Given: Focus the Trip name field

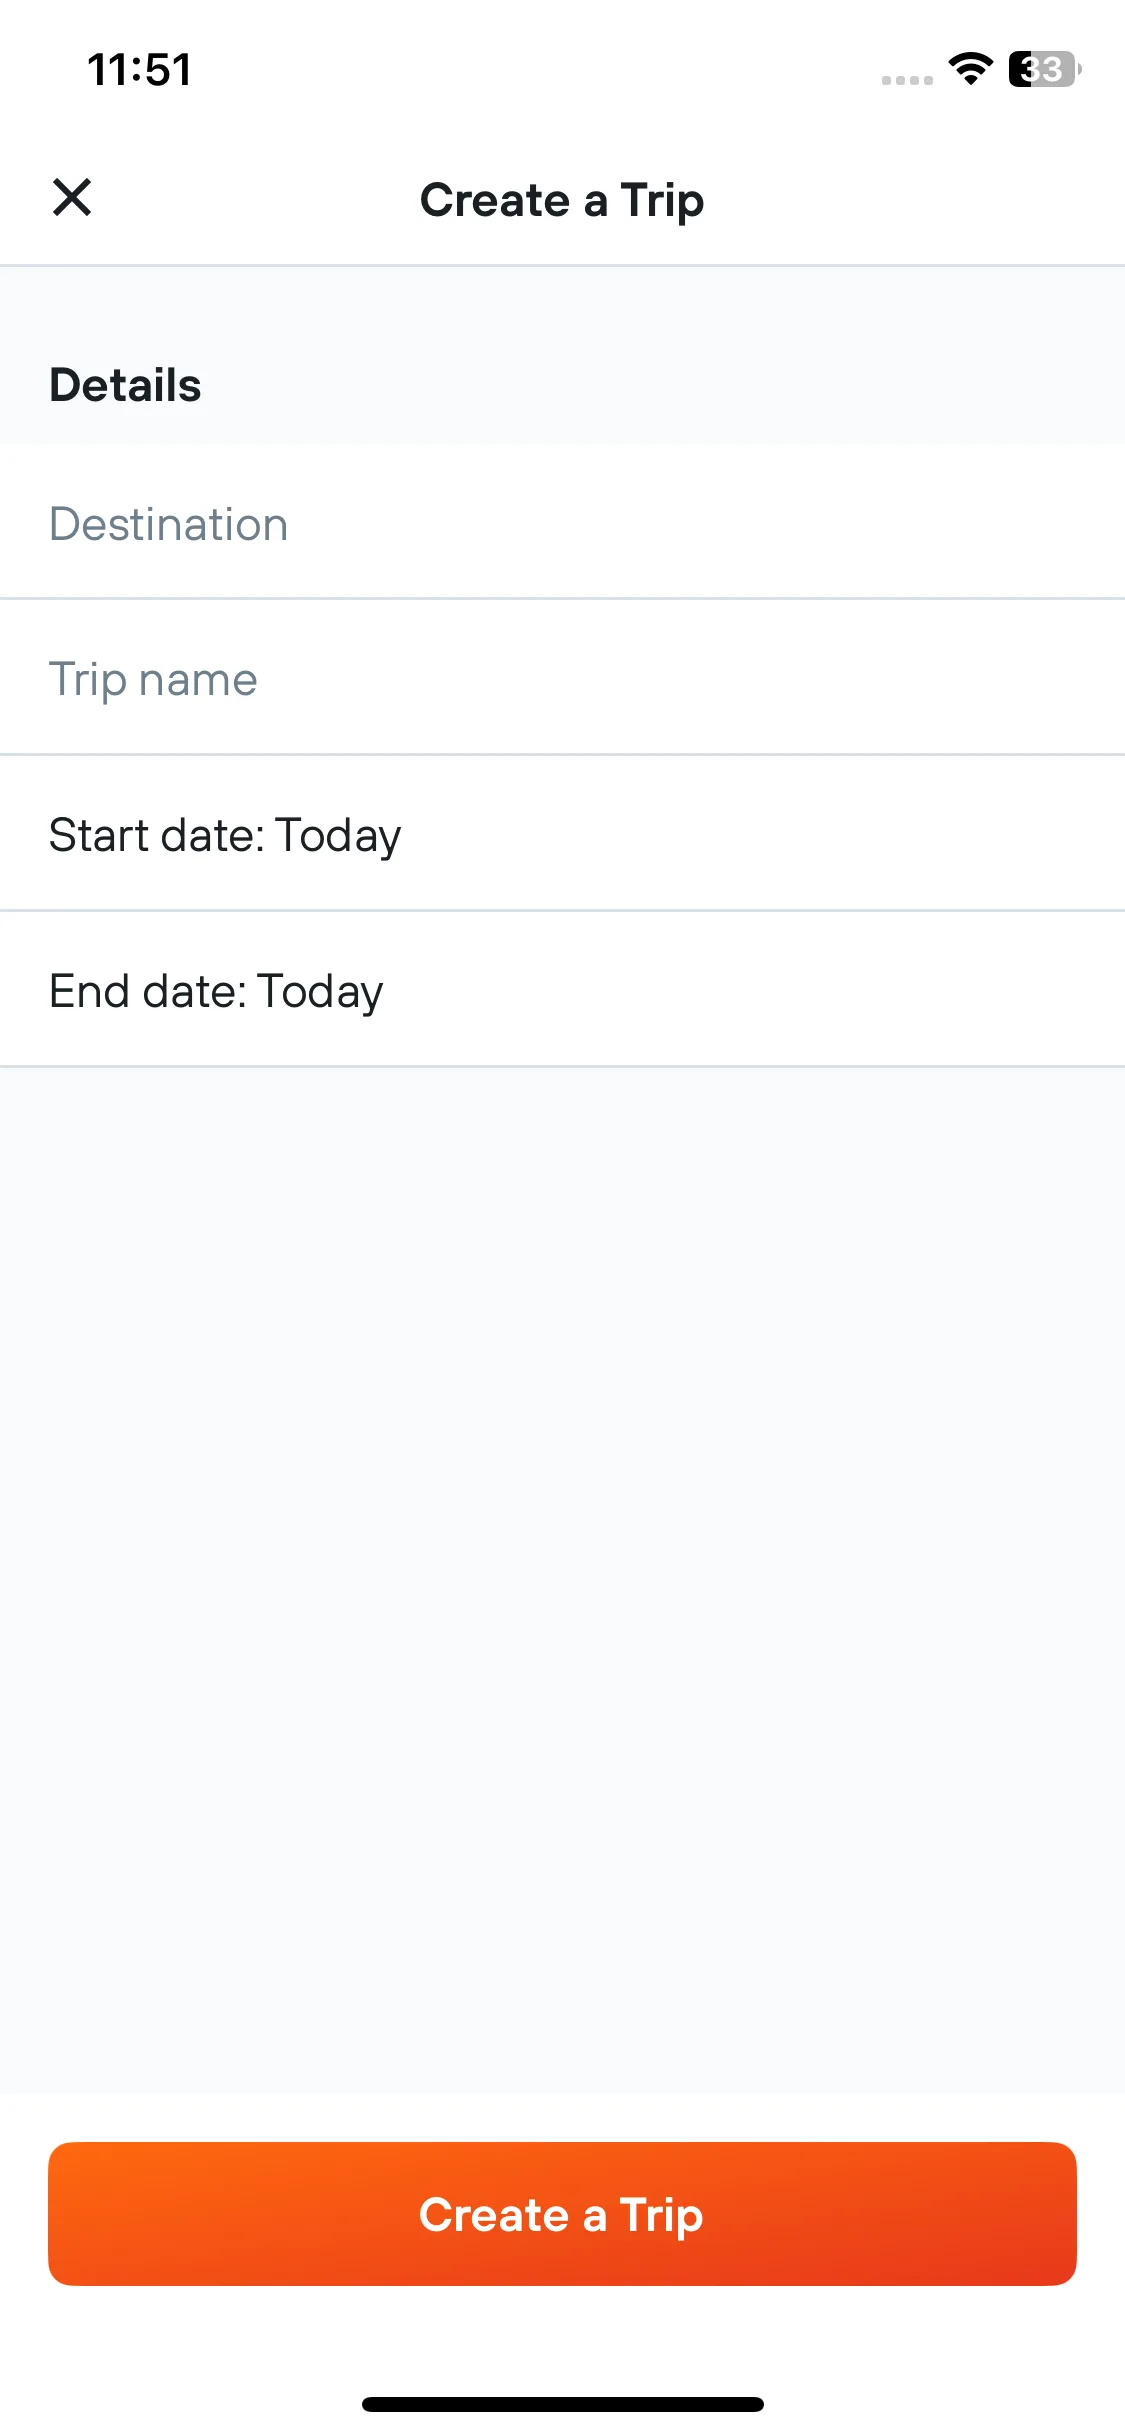Looking at the screenshot, I should [x=562, y=678].
